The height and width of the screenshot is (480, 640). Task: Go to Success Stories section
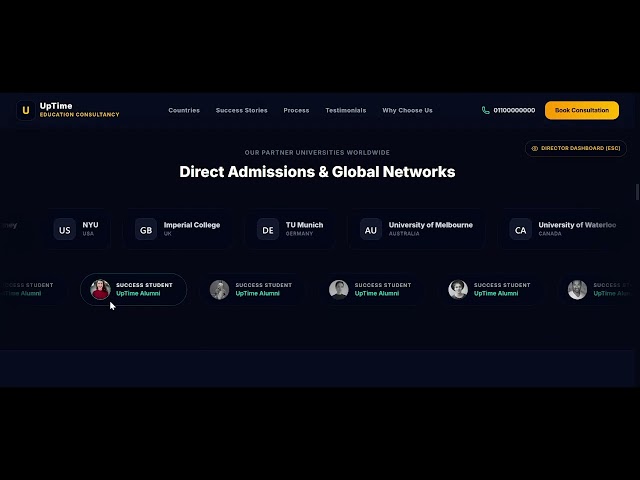click(242, 110)
